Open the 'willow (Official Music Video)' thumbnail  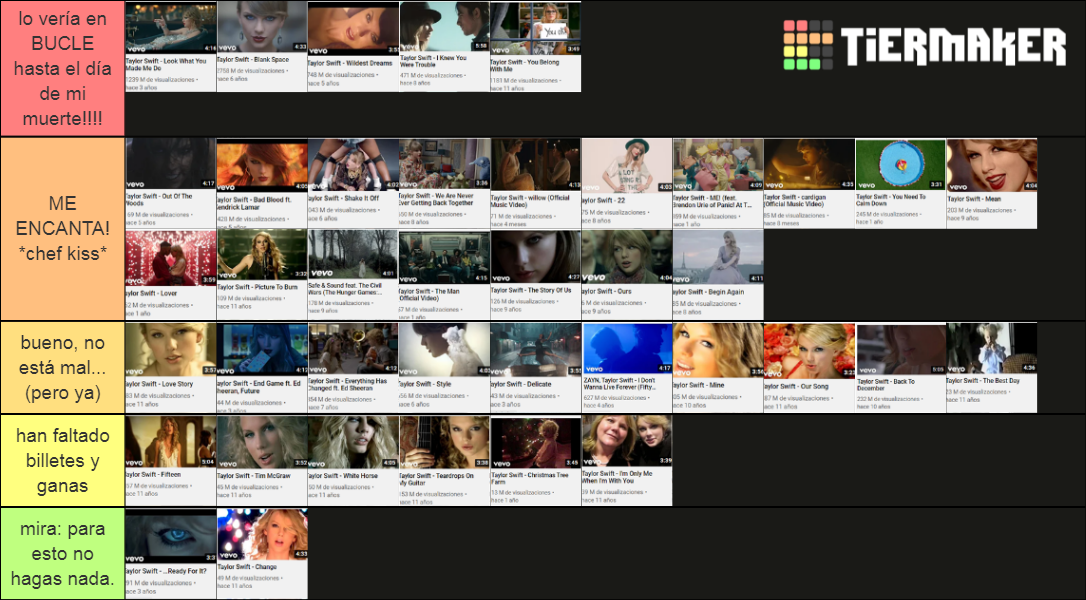click(x=536, y=184)
